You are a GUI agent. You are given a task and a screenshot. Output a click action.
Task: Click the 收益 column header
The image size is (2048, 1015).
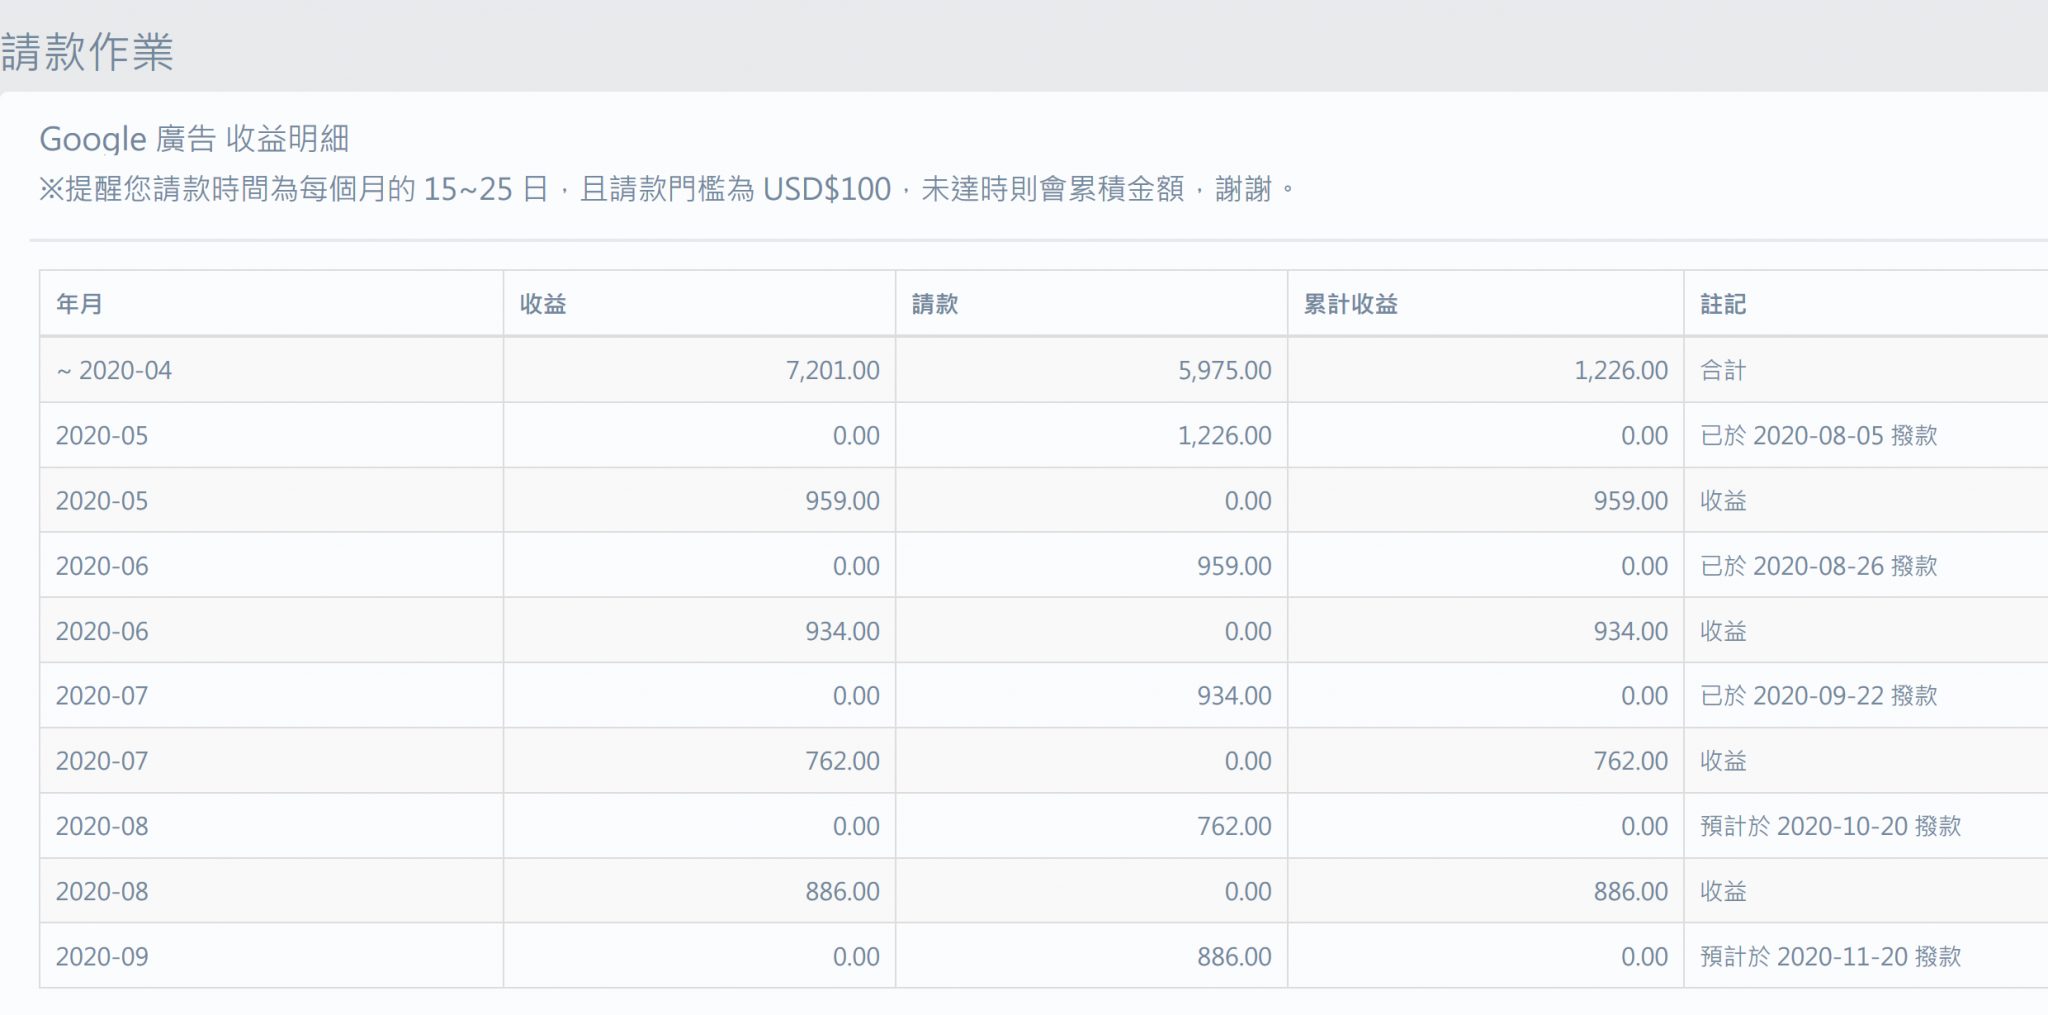click(x=543, y=304)
